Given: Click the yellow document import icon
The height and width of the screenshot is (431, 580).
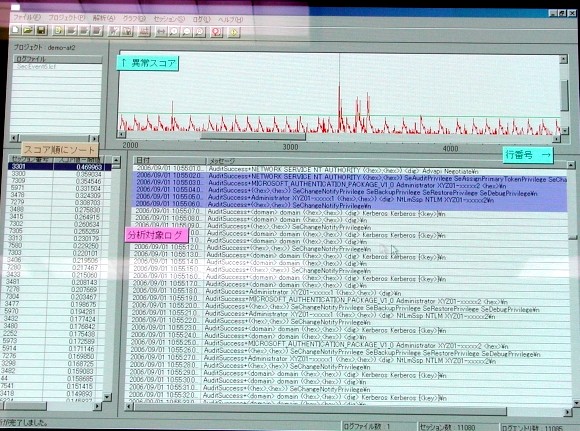Looking at the screenshot, I should [x=58, y=31].
